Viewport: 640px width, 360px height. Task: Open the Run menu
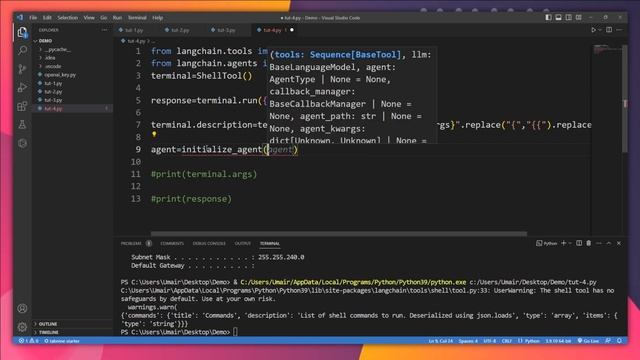click(117, 18)
